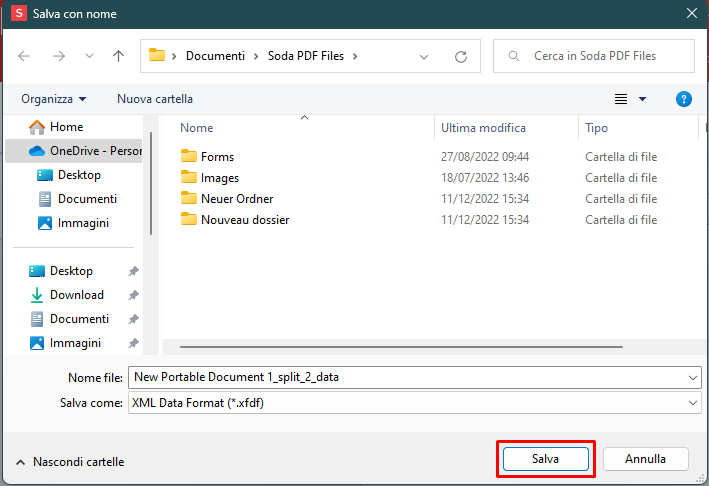Select the Nouveau dossier folder
Image resolution: width=709 pixels, height=486 pixels.
[x=245, y=220]
